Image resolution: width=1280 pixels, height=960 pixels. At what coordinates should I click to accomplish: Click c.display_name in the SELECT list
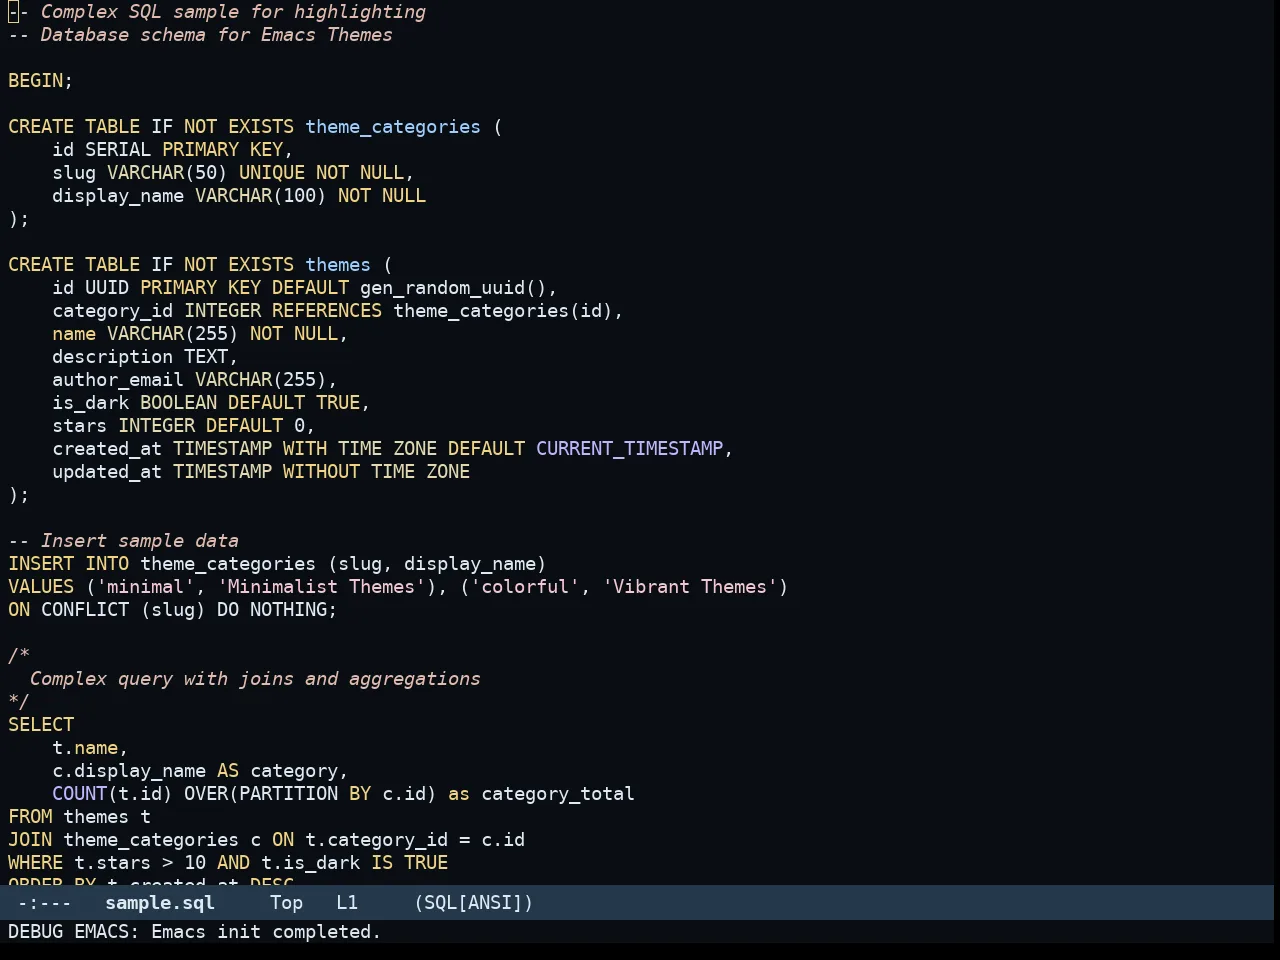[x=129, y=771]
